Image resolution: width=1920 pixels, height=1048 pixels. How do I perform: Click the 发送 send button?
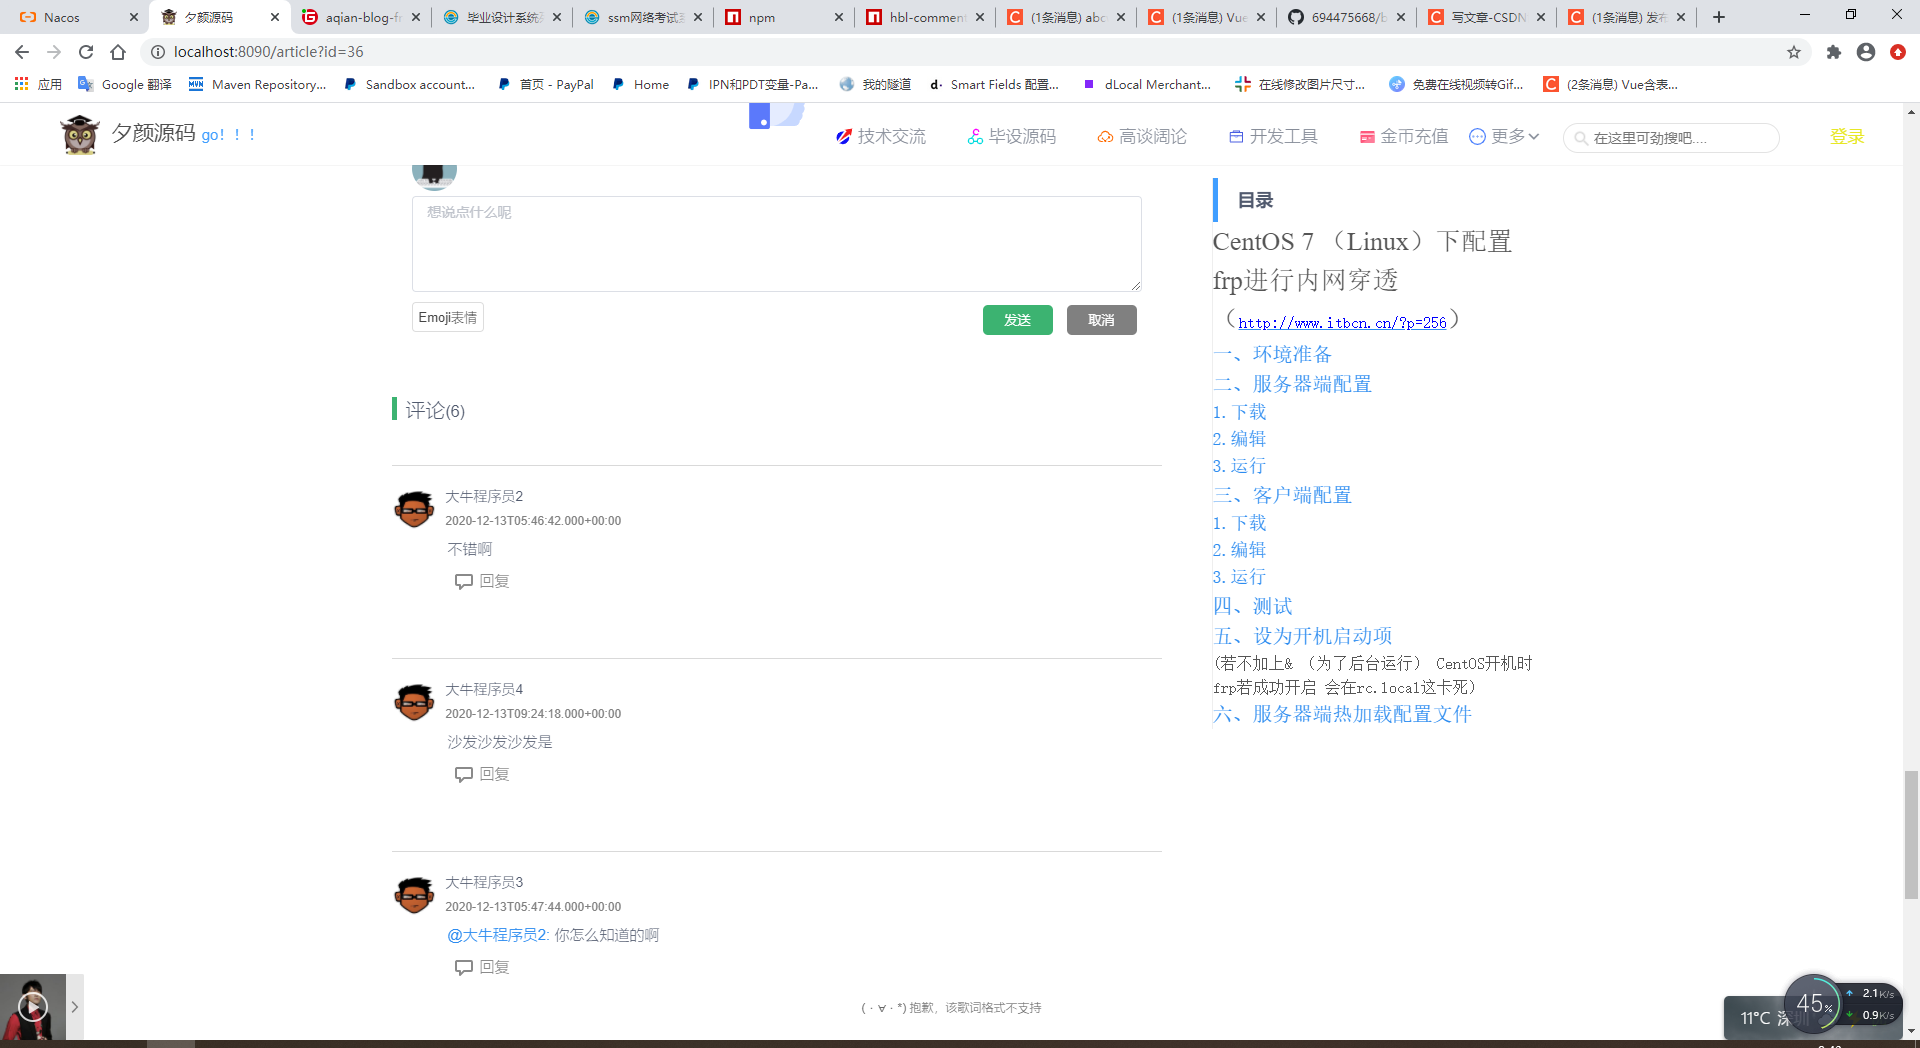point(1017,320)
